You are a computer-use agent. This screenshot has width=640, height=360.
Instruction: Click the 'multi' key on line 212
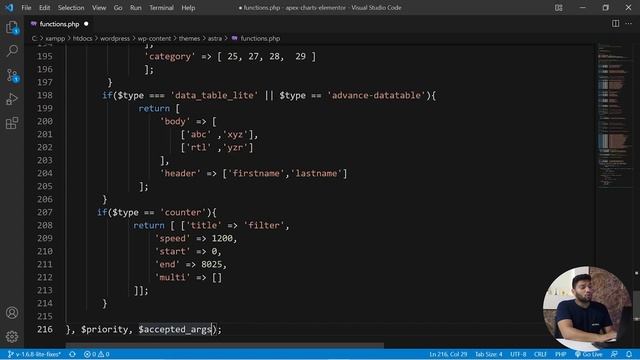tap(173, 277)
